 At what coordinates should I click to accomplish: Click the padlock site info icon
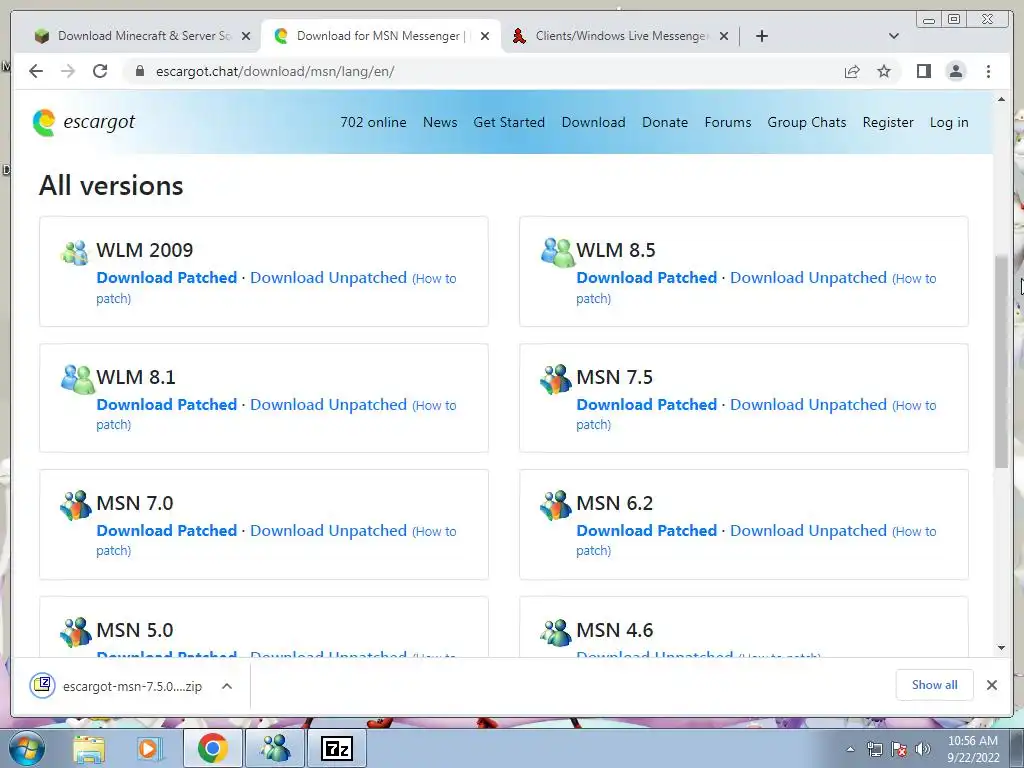pyautogui.click(x=139, y=71)
